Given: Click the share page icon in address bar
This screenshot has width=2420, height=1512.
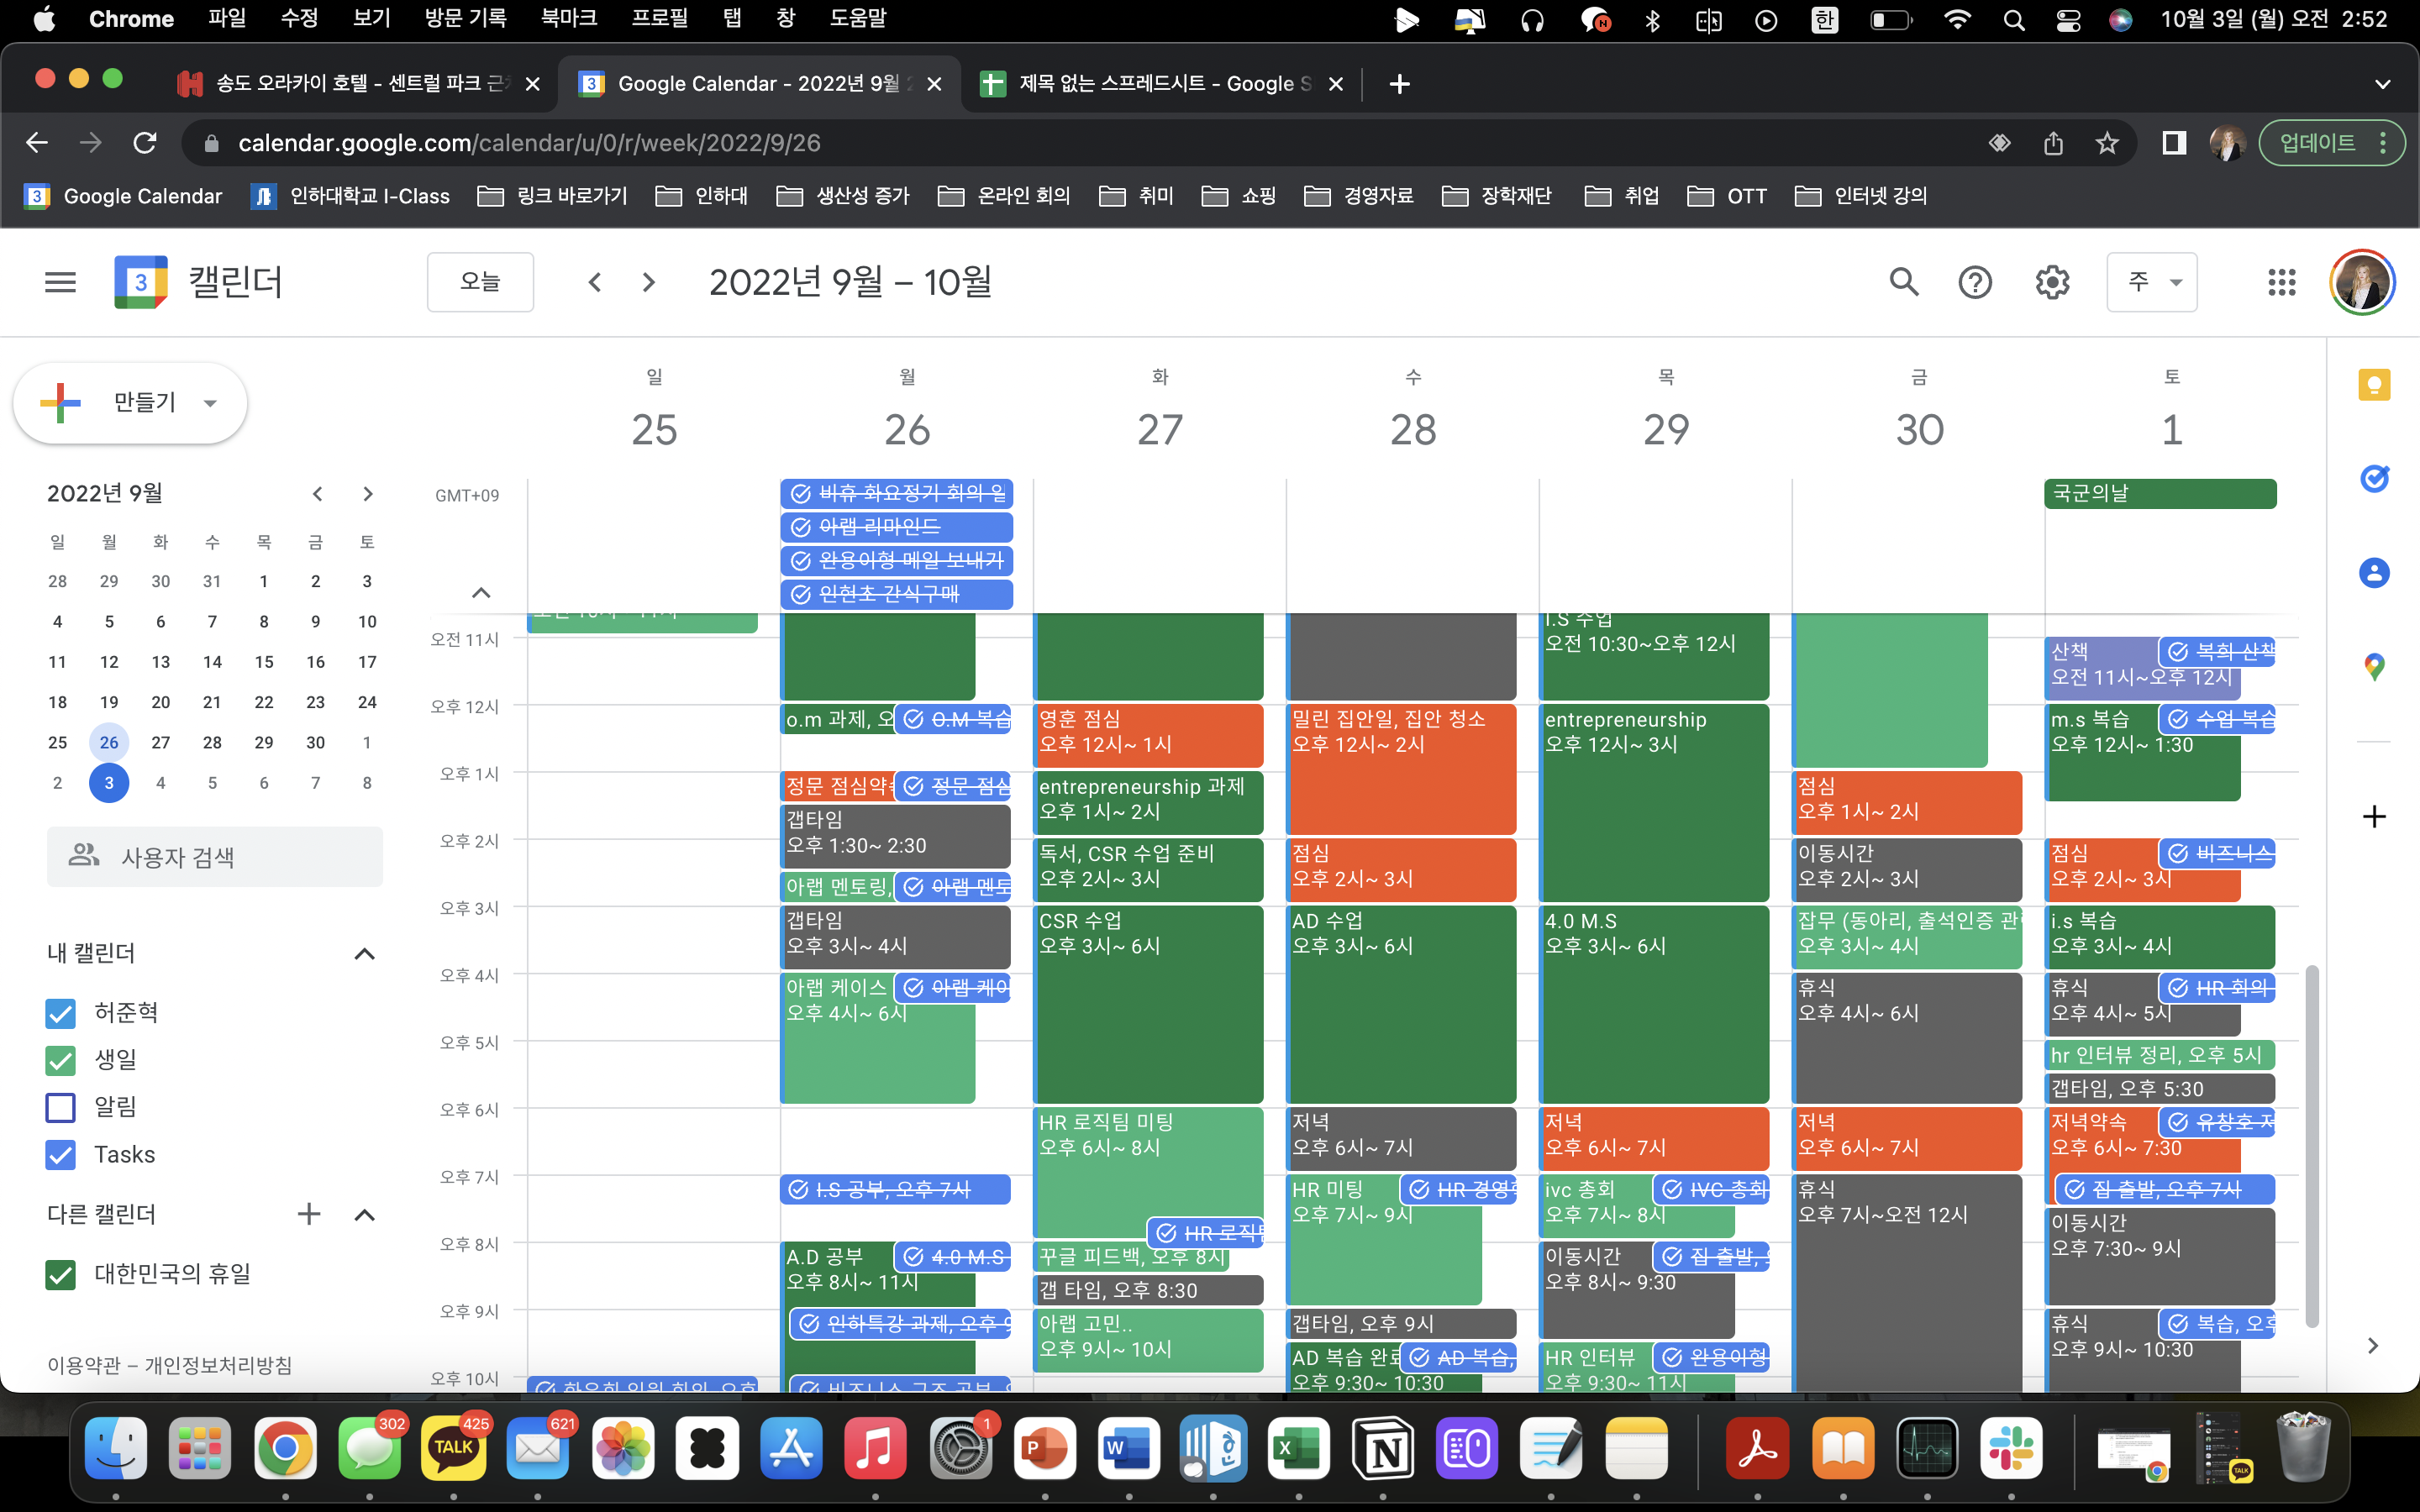Looking at the screenshot, I should (2054, 143).
